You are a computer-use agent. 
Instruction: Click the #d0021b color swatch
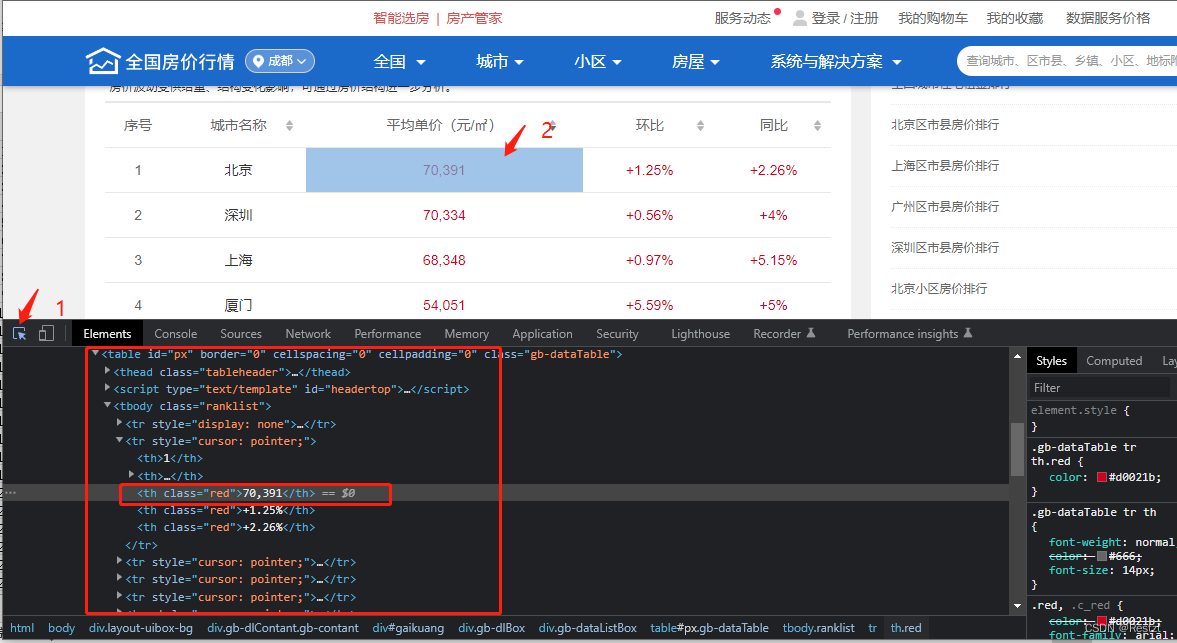pos(1101,477)
